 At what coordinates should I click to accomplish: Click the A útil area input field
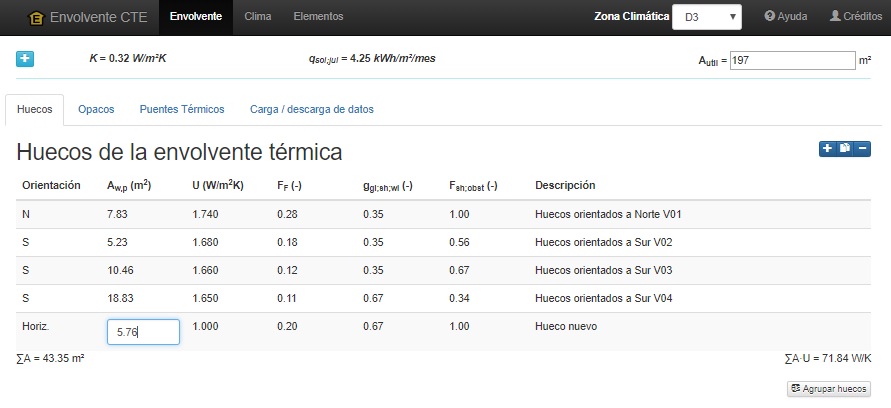pos(793,60)
